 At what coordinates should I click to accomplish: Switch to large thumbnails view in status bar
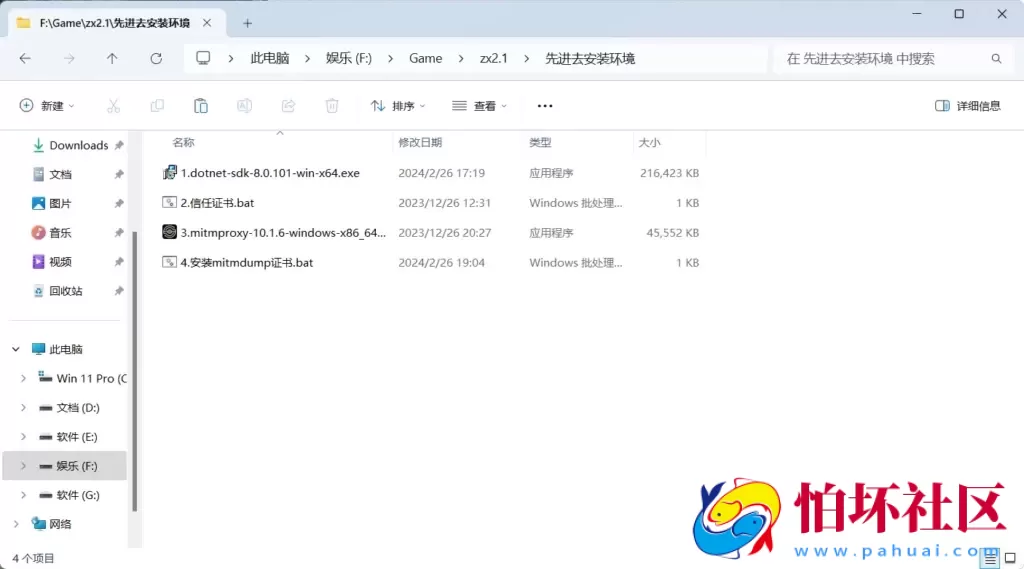click(x=1010, y=558)
